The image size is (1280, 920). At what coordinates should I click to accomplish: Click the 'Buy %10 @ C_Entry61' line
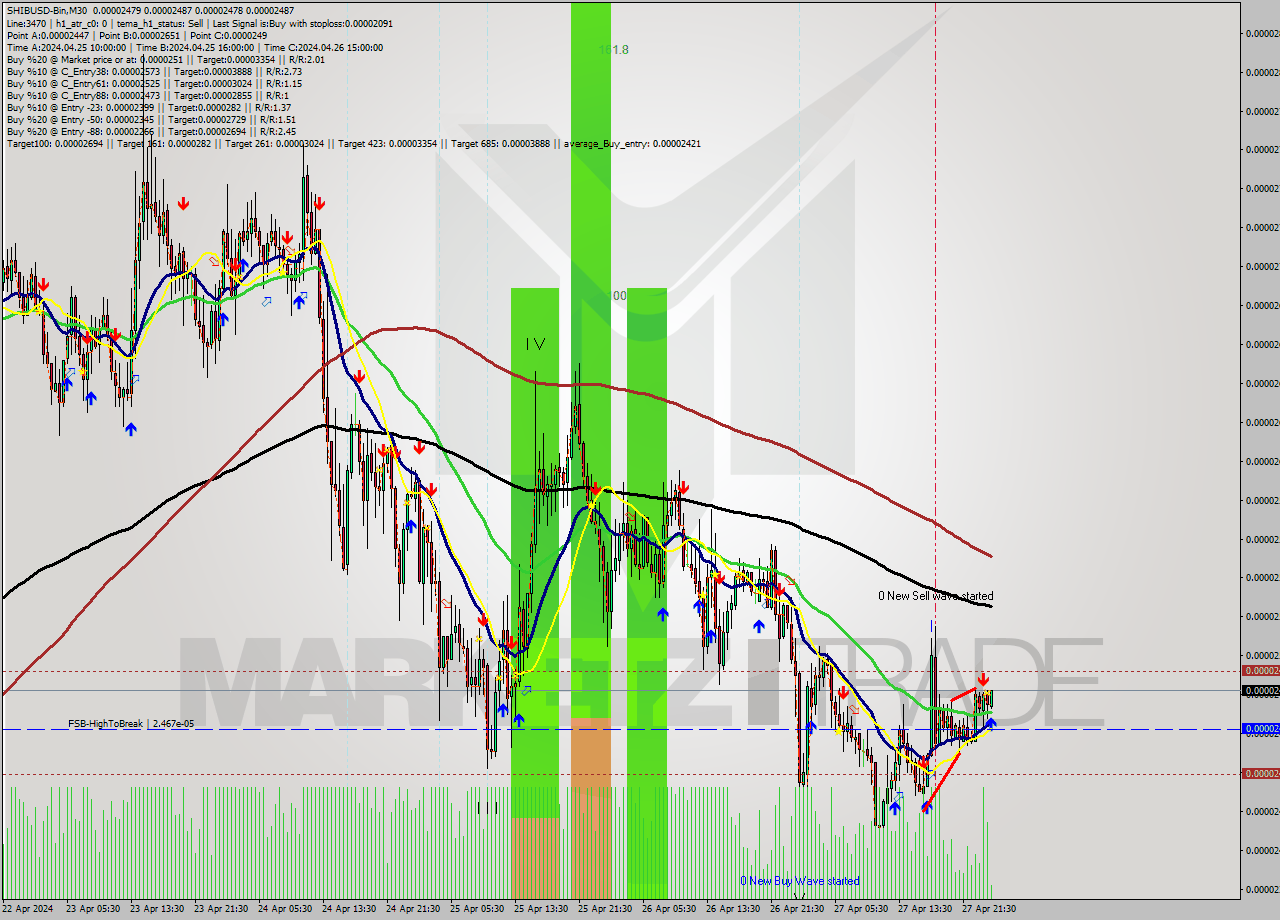tap(154, 83)
